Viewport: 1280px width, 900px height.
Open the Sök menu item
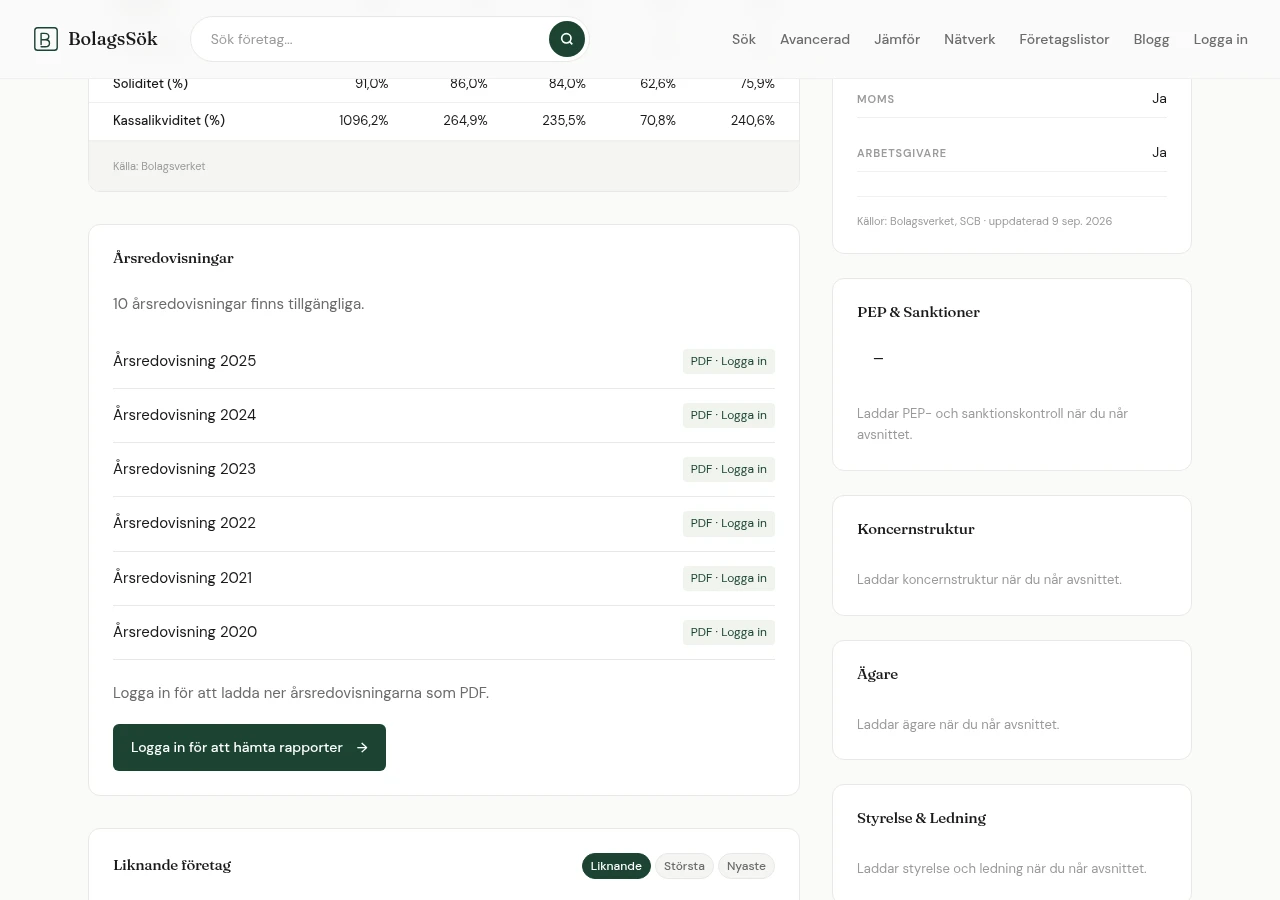pyautogui.click(x=744, y=39)
